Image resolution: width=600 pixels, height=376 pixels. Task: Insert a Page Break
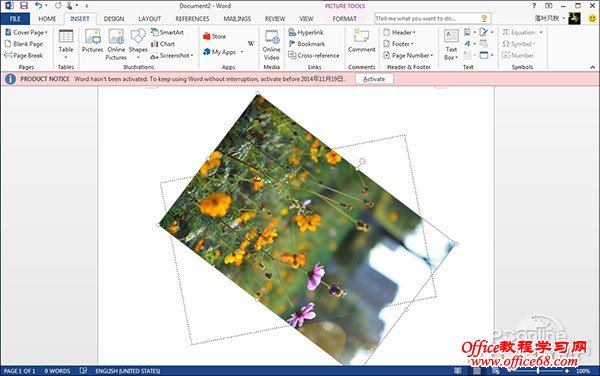coord(24,55)
